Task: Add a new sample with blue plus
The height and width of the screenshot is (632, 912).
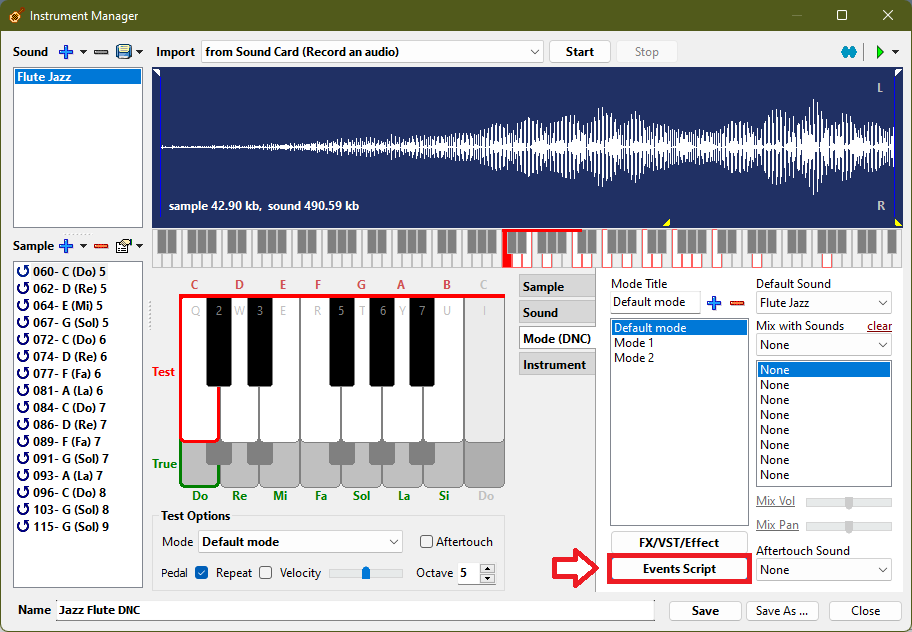Action: click(x=67, y=246)
